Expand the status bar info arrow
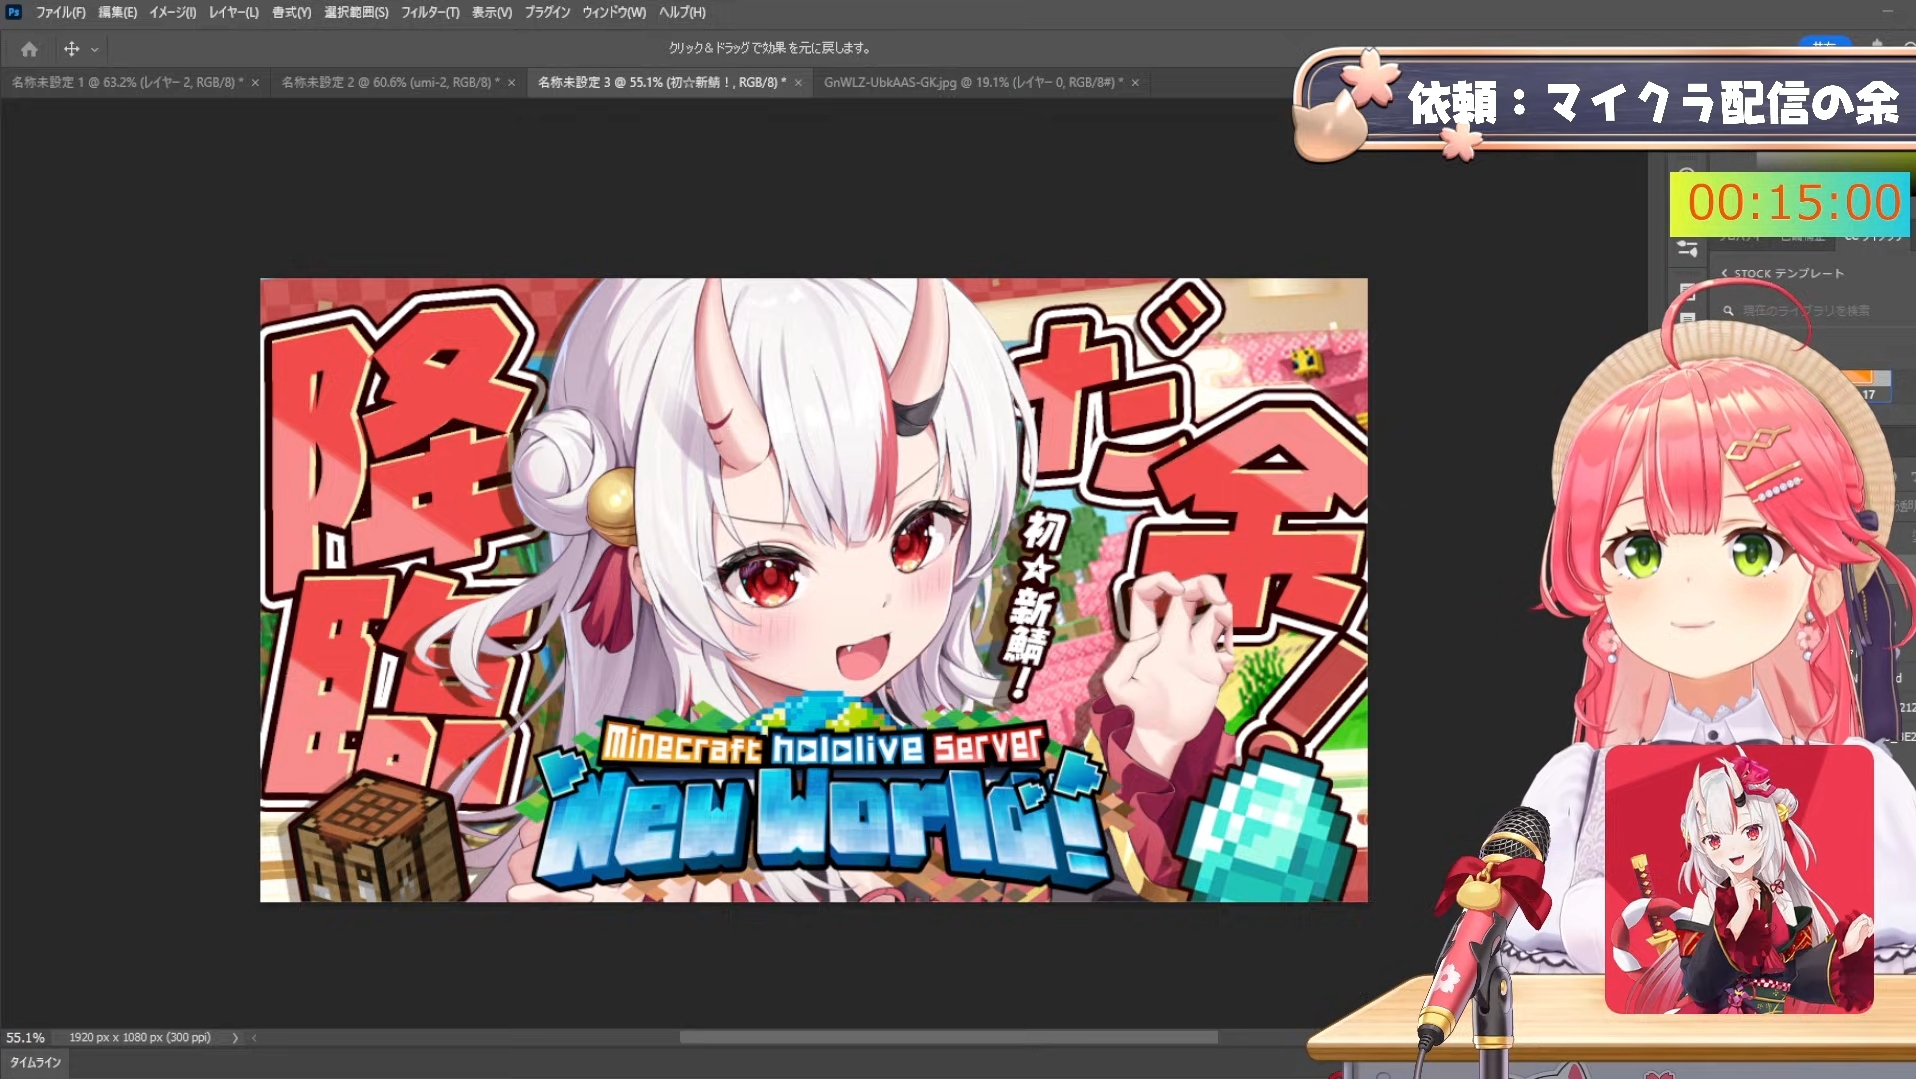 pyautogui.click(x=236, y=1038)
